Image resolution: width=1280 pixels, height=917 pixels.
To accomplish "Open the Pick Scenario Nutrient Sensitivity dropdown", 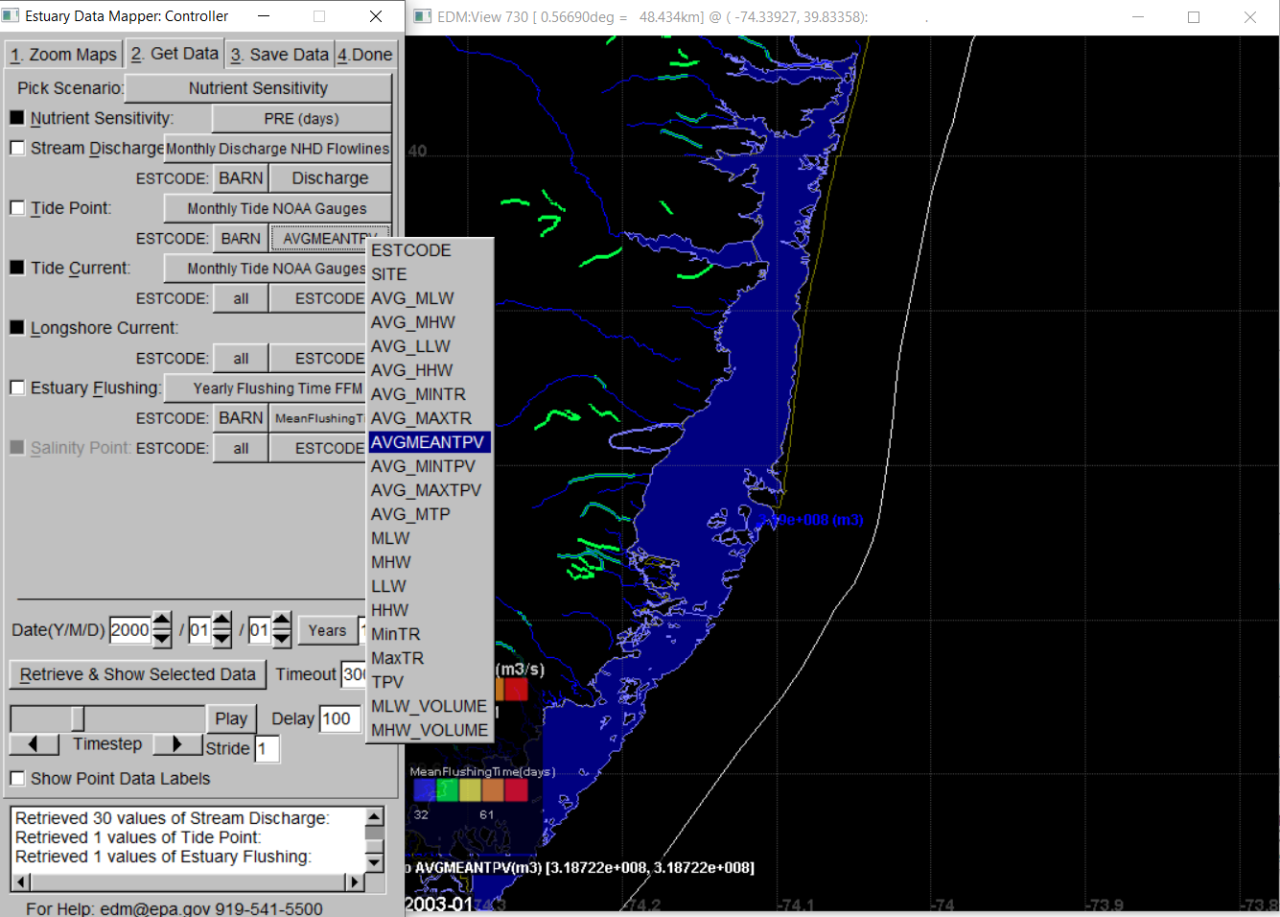I will pos(257,88).
